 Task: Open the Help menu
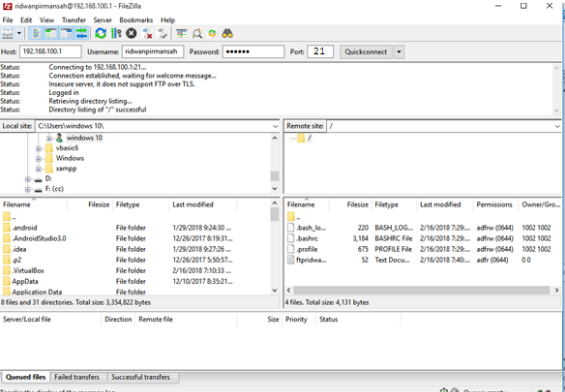pos(168,20)
